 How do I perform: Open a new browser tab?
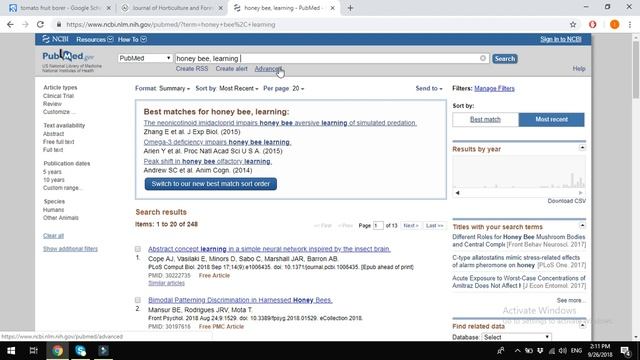(350, 8)
